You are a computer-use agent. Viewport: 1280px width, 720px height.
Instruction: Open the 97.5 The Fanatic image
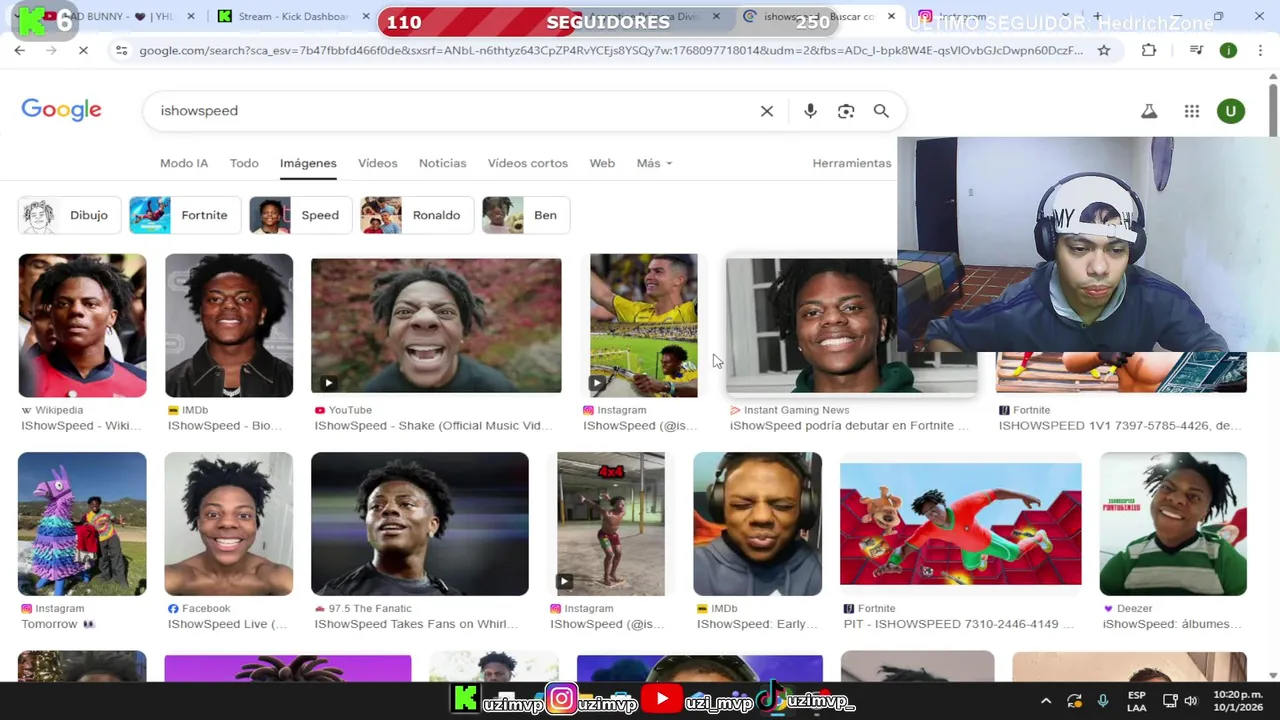pos(420,524)
